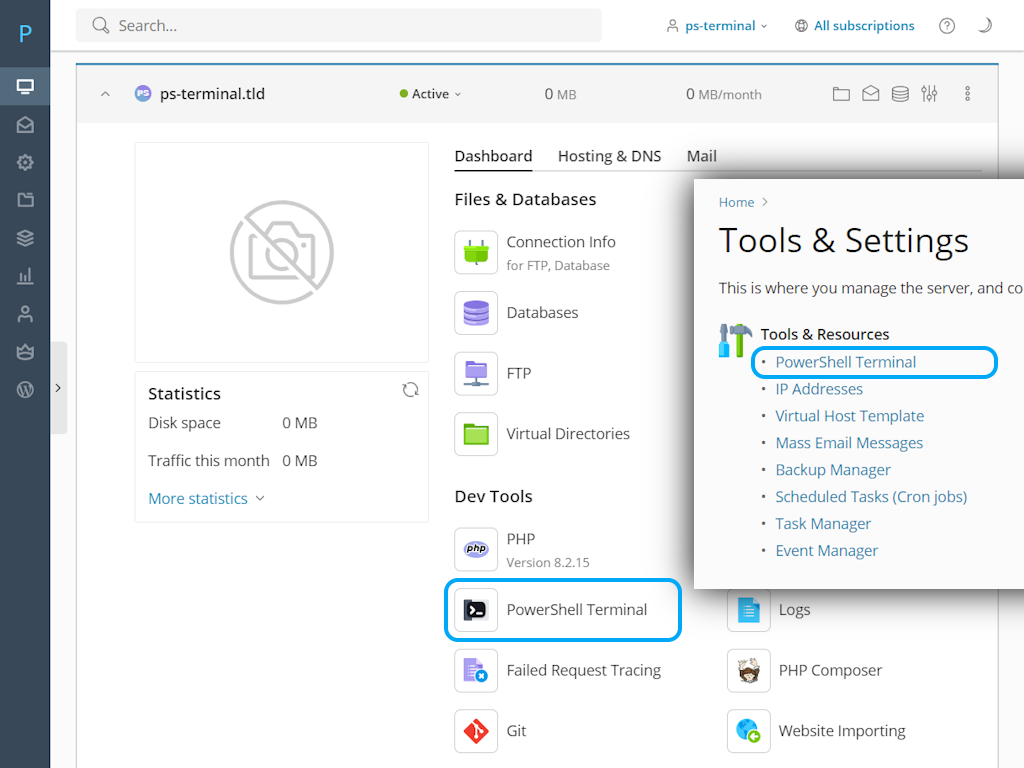
Task: Click in the Search input field
Action: pos(340,26)
